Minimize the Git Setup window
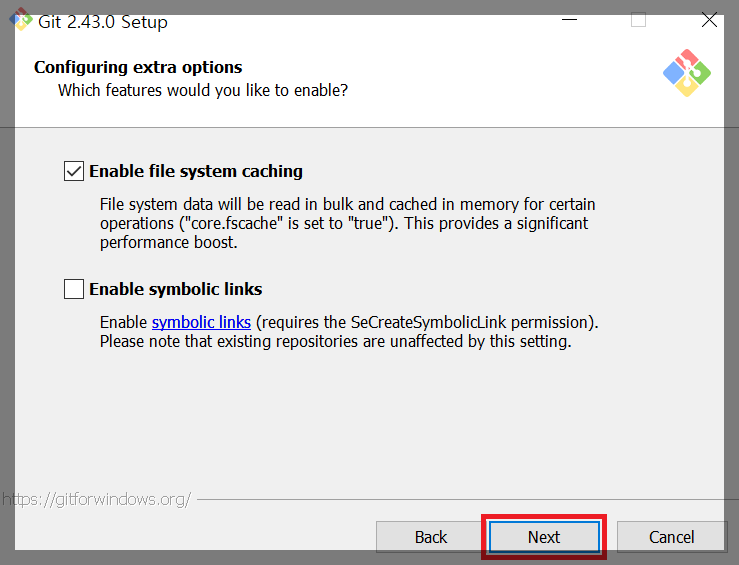Screen dimensions: 739x565 coord(569,20)
